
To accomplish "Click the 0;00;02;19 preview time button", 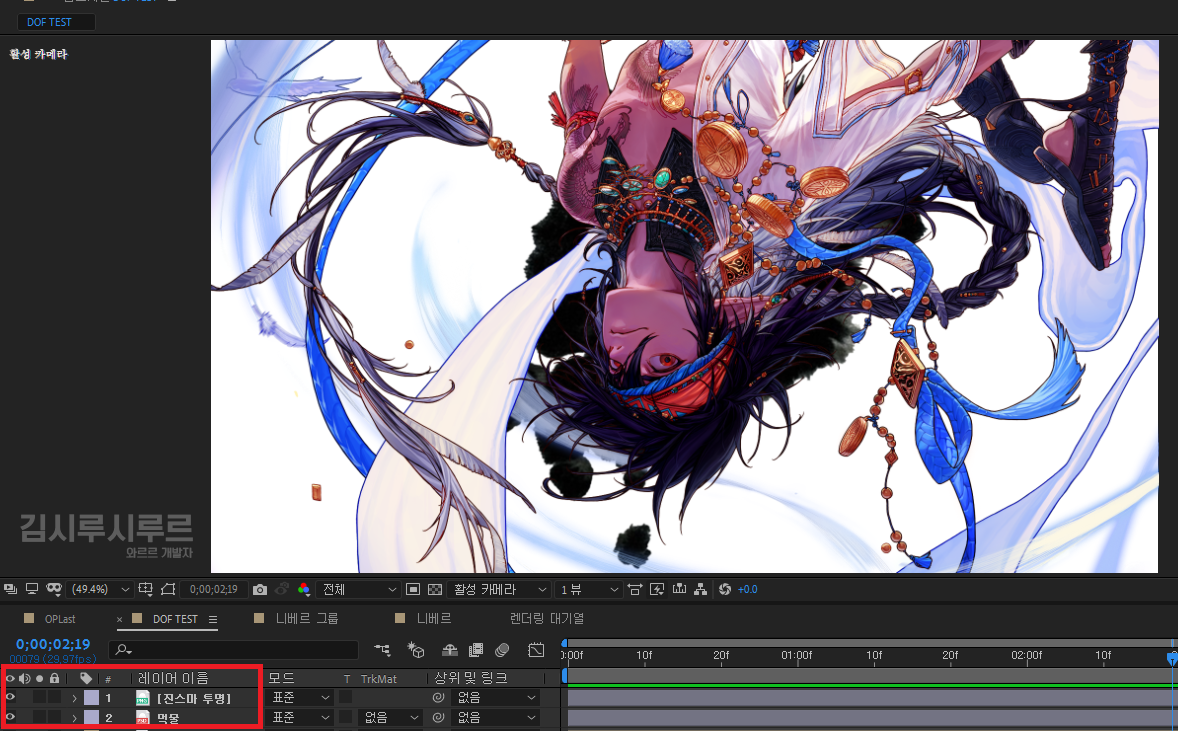I will pos(214,589).
